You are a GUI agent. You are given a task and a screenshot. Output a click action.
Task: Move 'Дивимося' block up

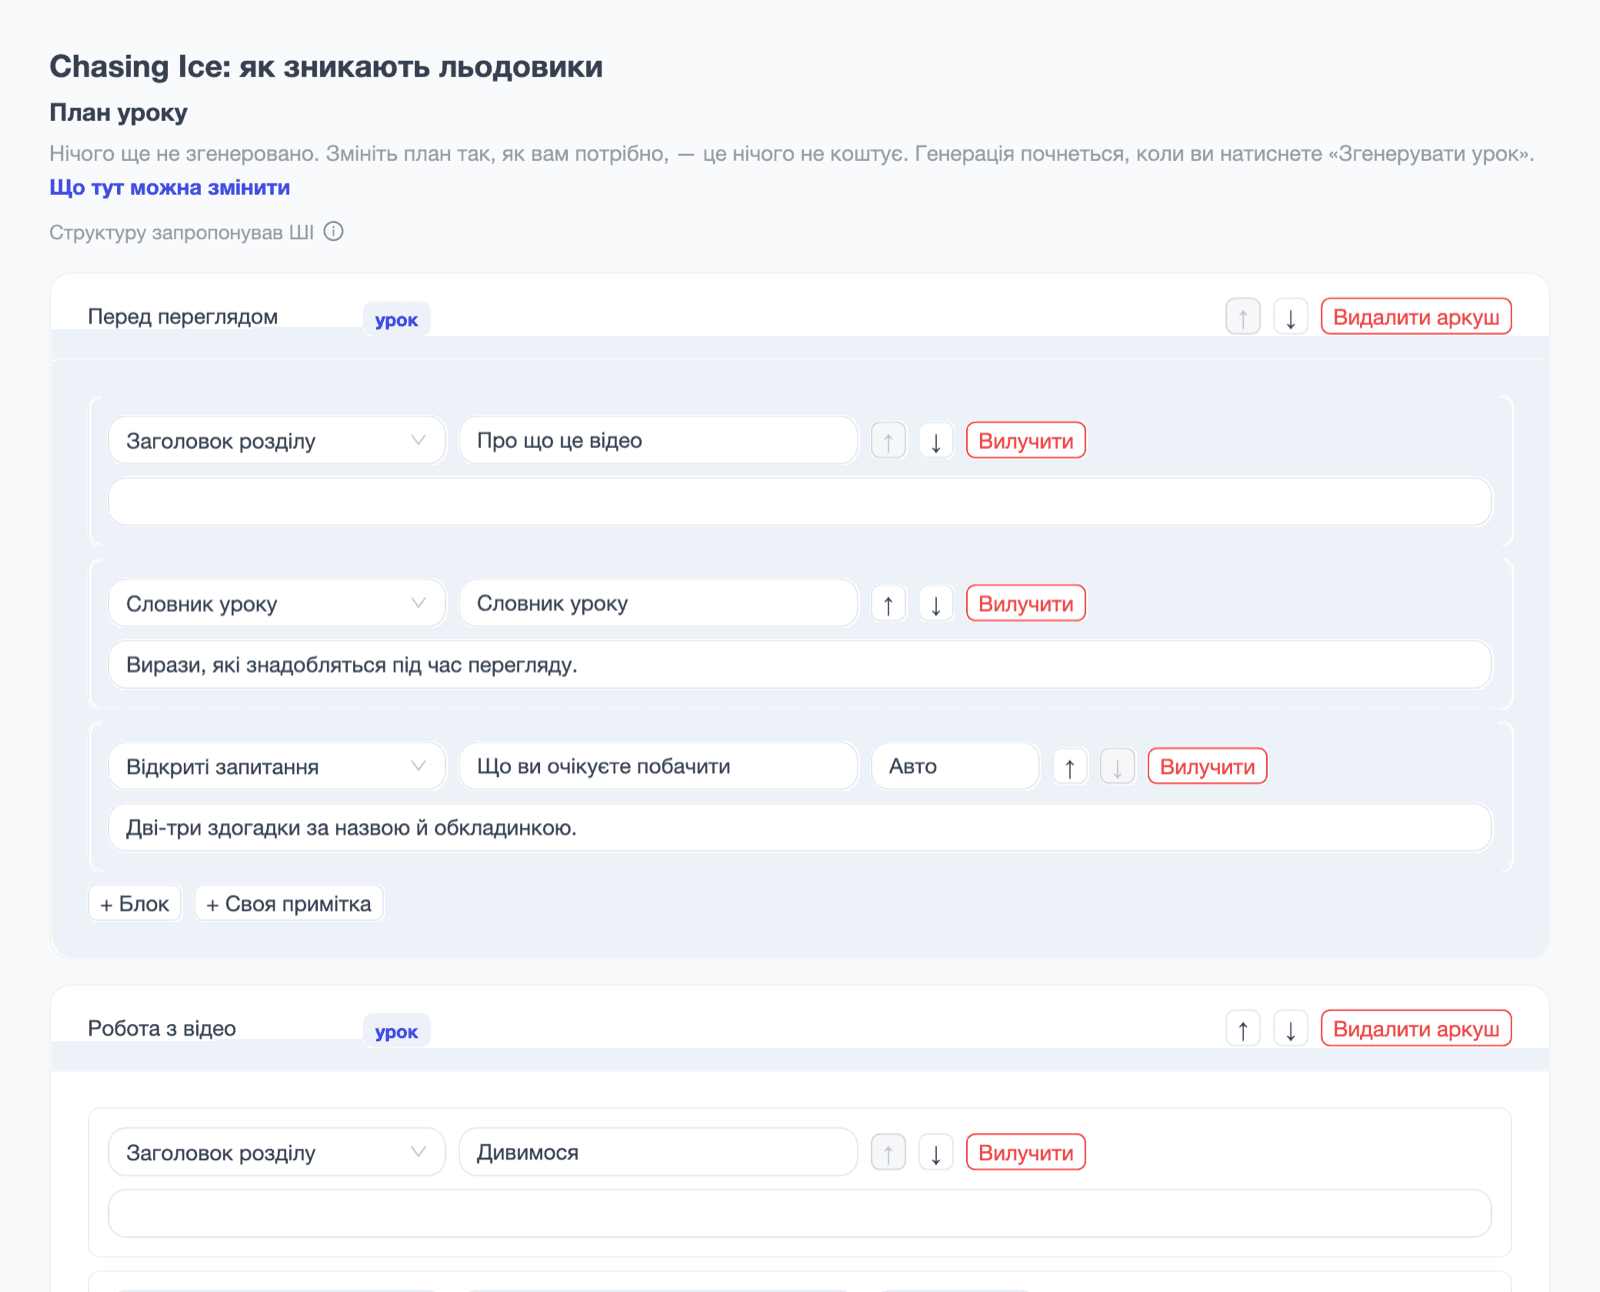click(x=888, y=1153)
